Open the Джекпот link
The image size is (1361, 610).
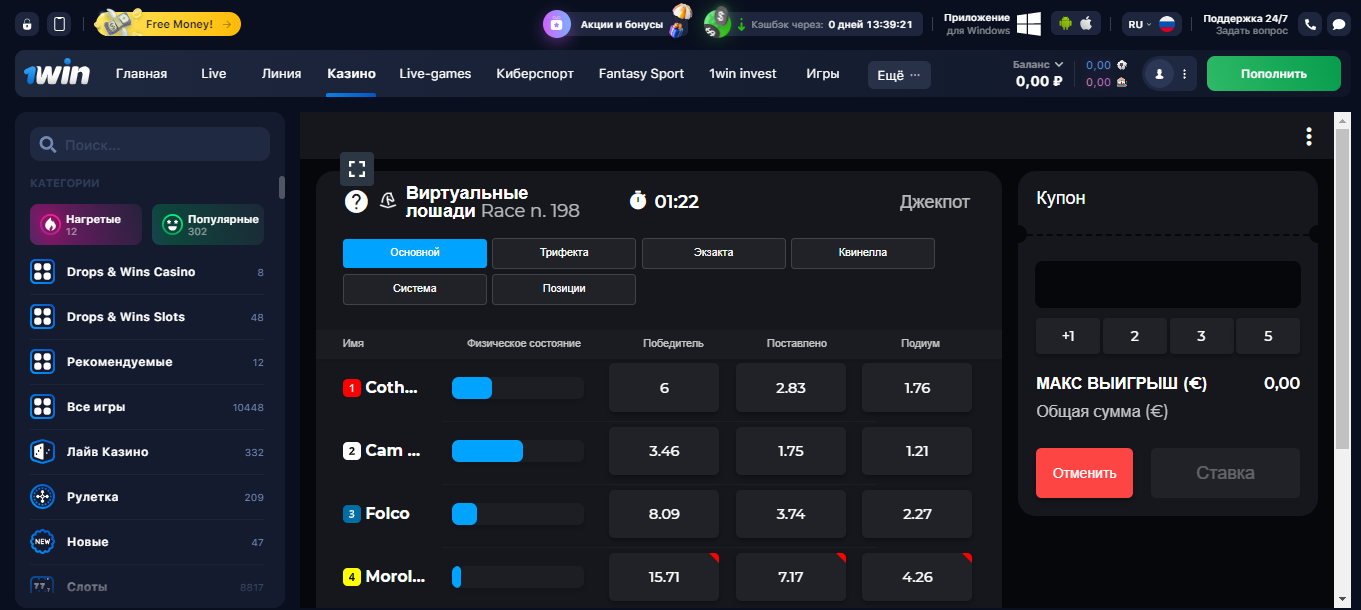pos(935,202)
